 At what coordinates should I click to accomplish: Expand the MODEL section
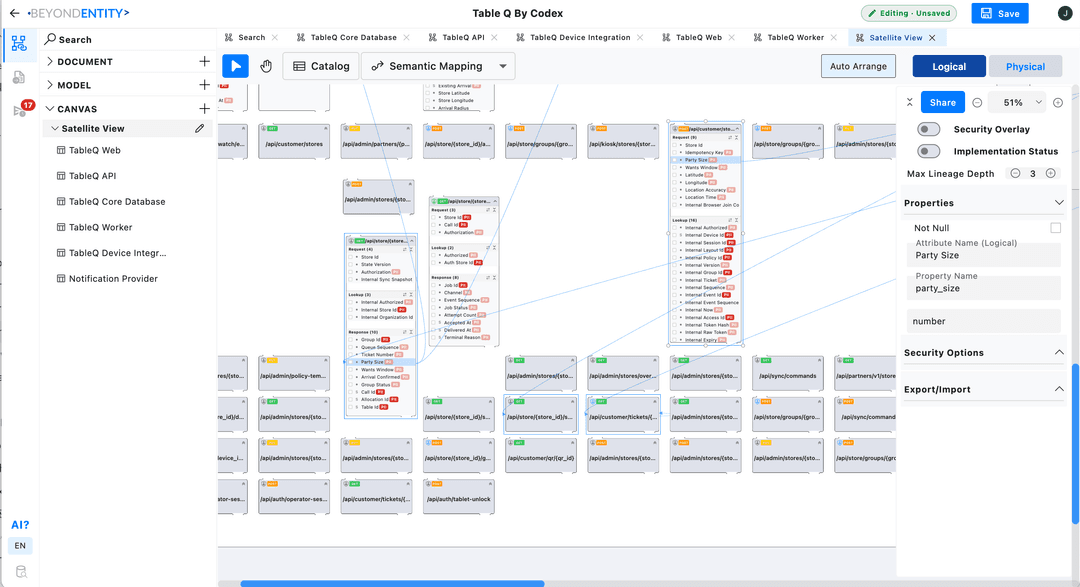50,85
